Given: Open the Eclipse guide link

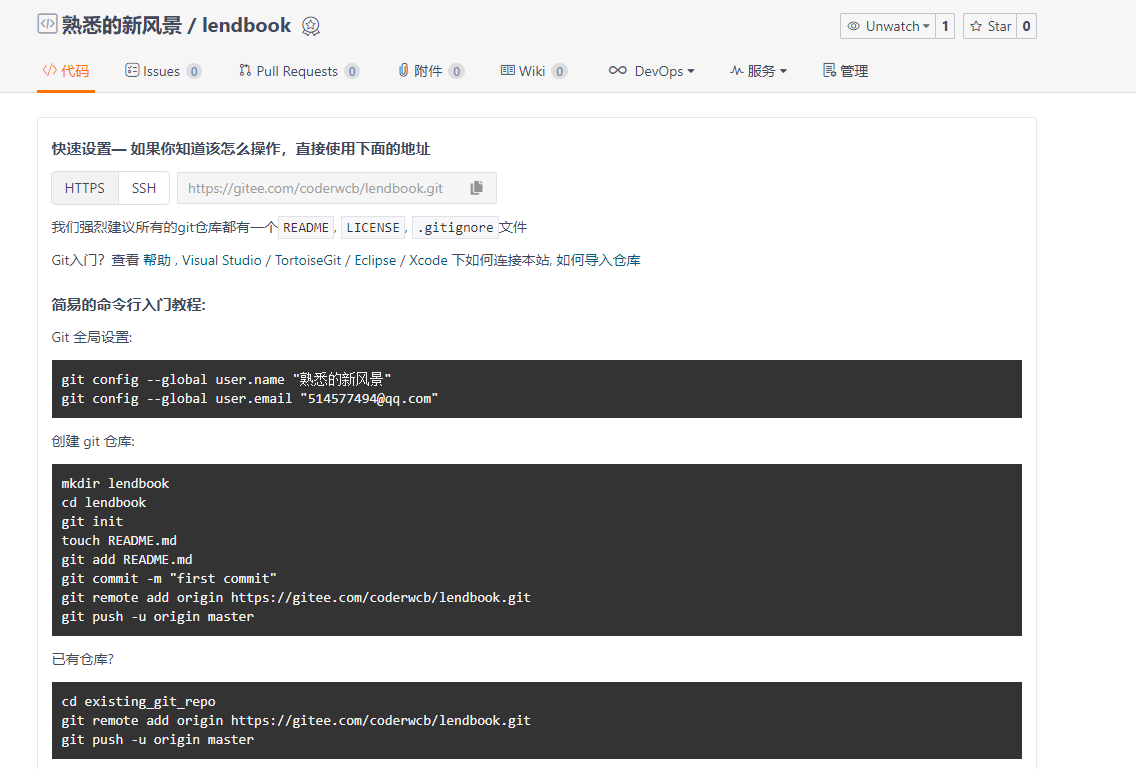Looking at the screenshot, I should pyautogui.click(x=375, y=260).
